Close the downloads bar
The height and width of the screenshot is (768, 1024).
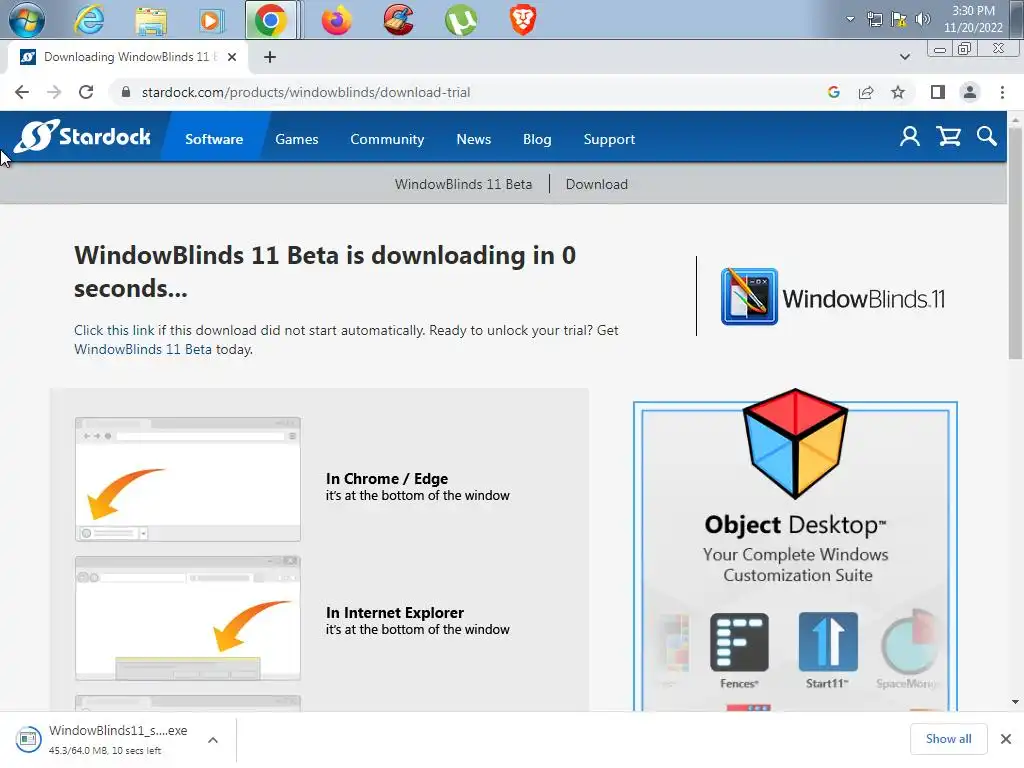1006,739
